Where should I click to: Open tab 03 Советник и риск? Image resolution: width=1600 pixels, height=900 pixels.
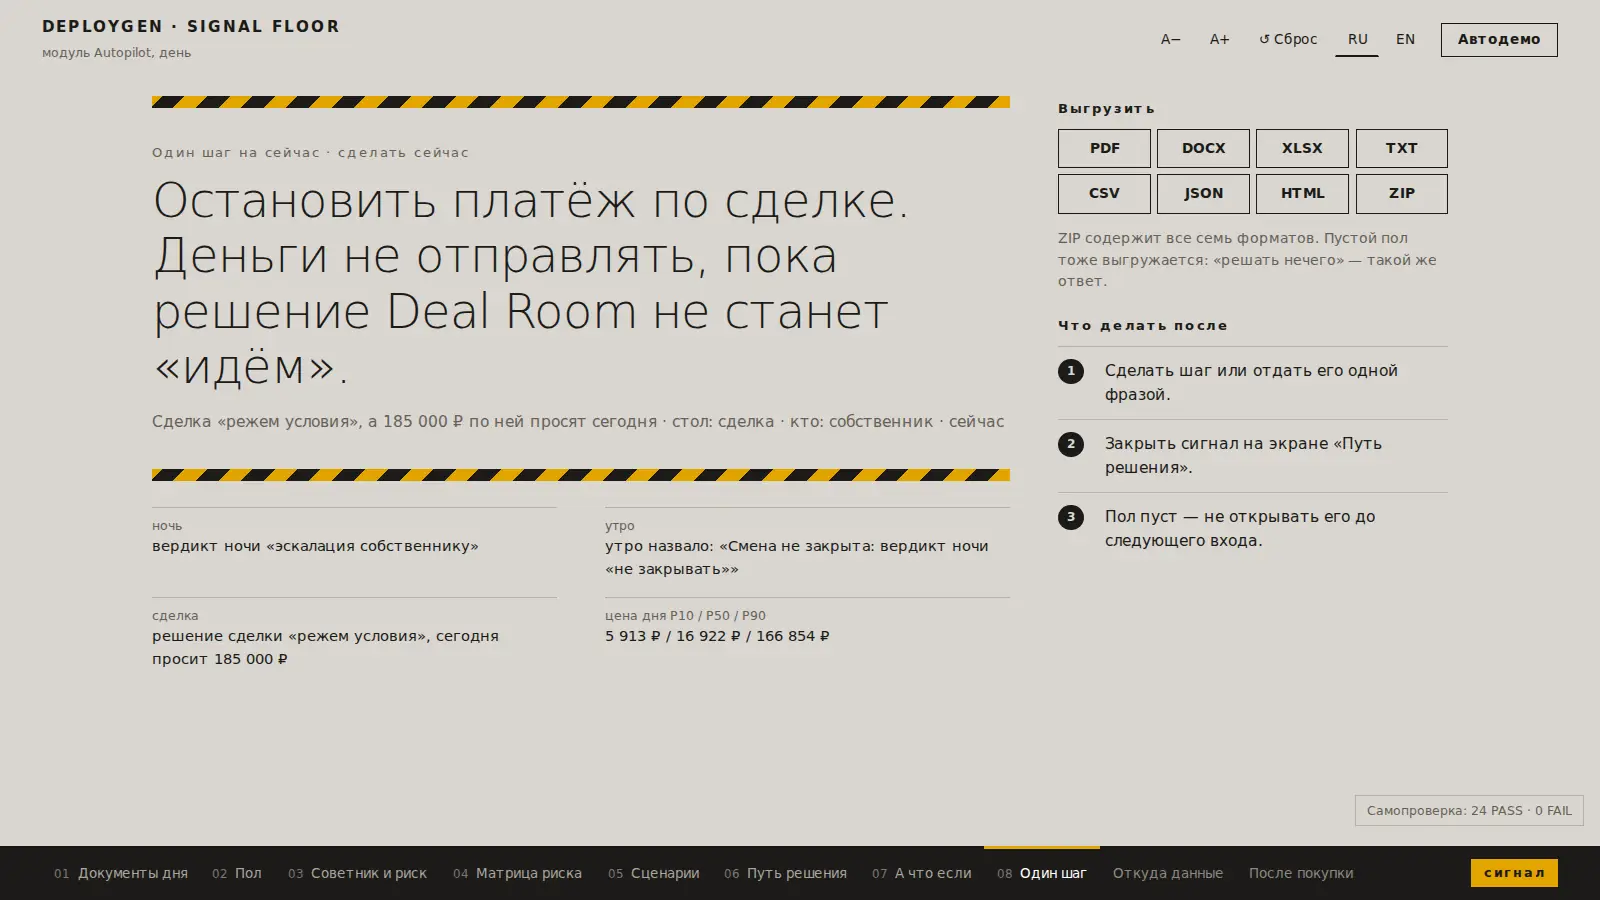click(358, 873)
